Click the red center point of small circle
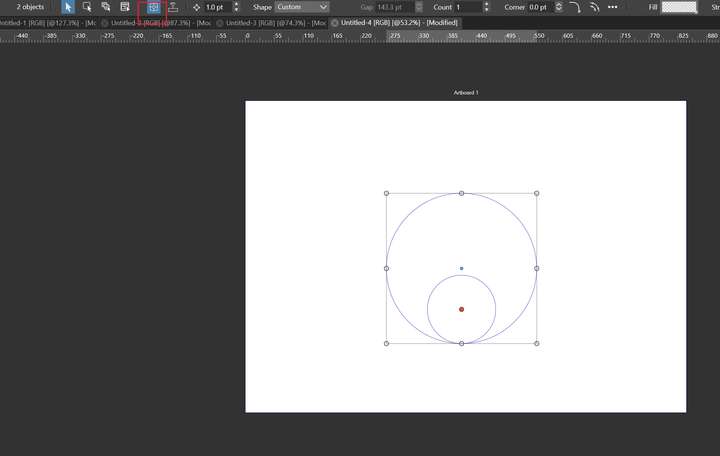 click(x=461, y=310)
